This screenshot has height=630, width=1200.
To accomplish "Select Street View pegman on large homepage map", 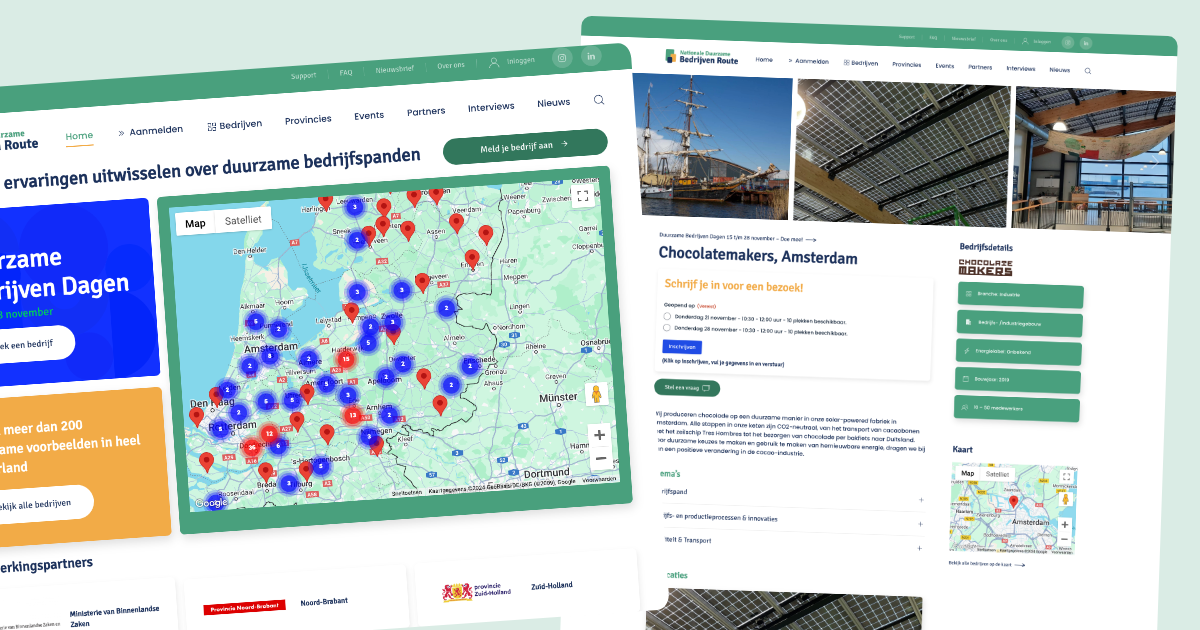I will pyautogui.click(x=598, y=394).
